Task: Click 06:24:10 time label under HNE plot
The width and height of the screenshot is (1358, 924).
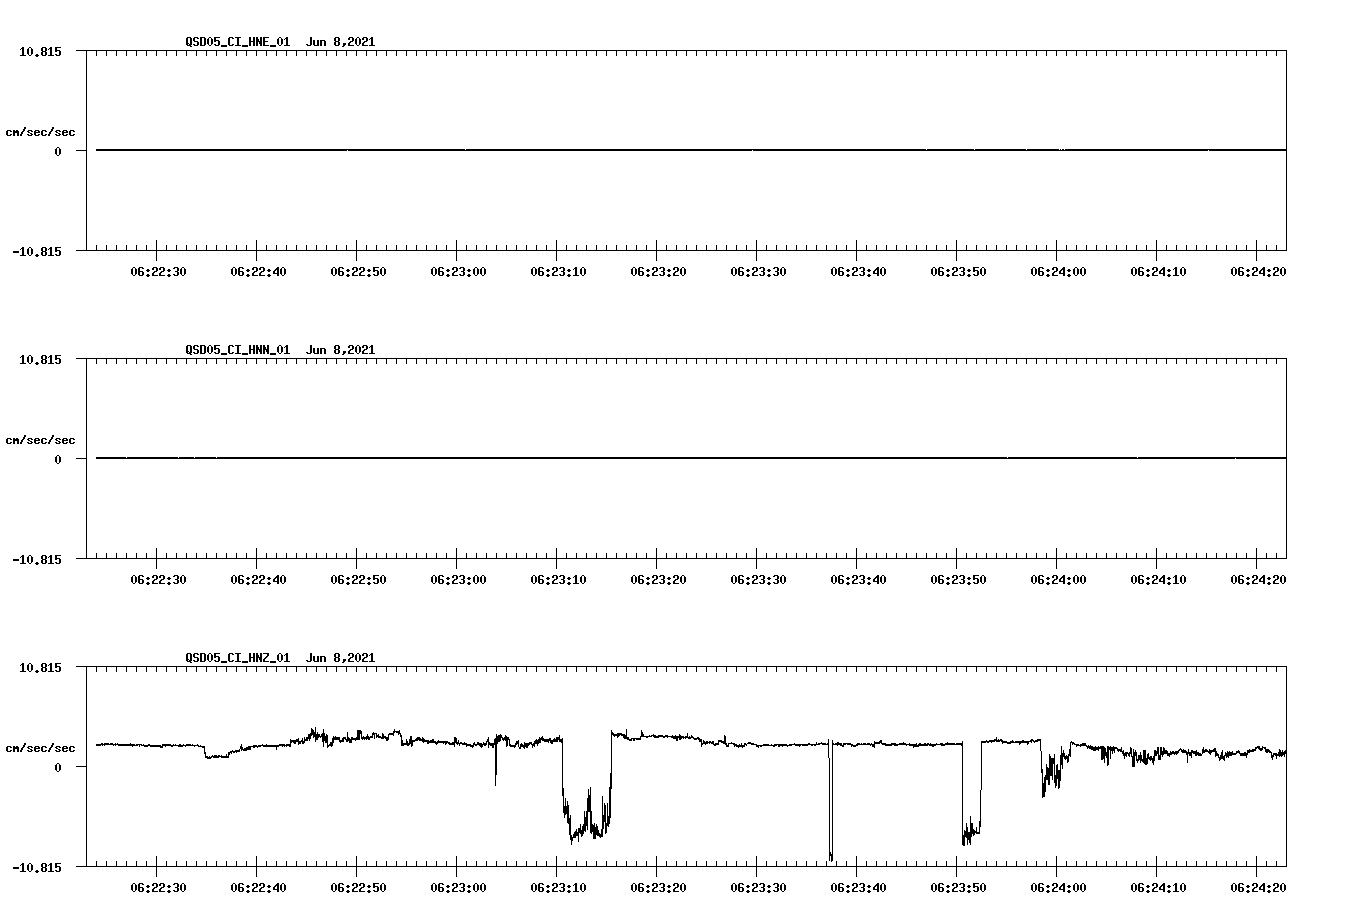Action: pos(1158,272)
